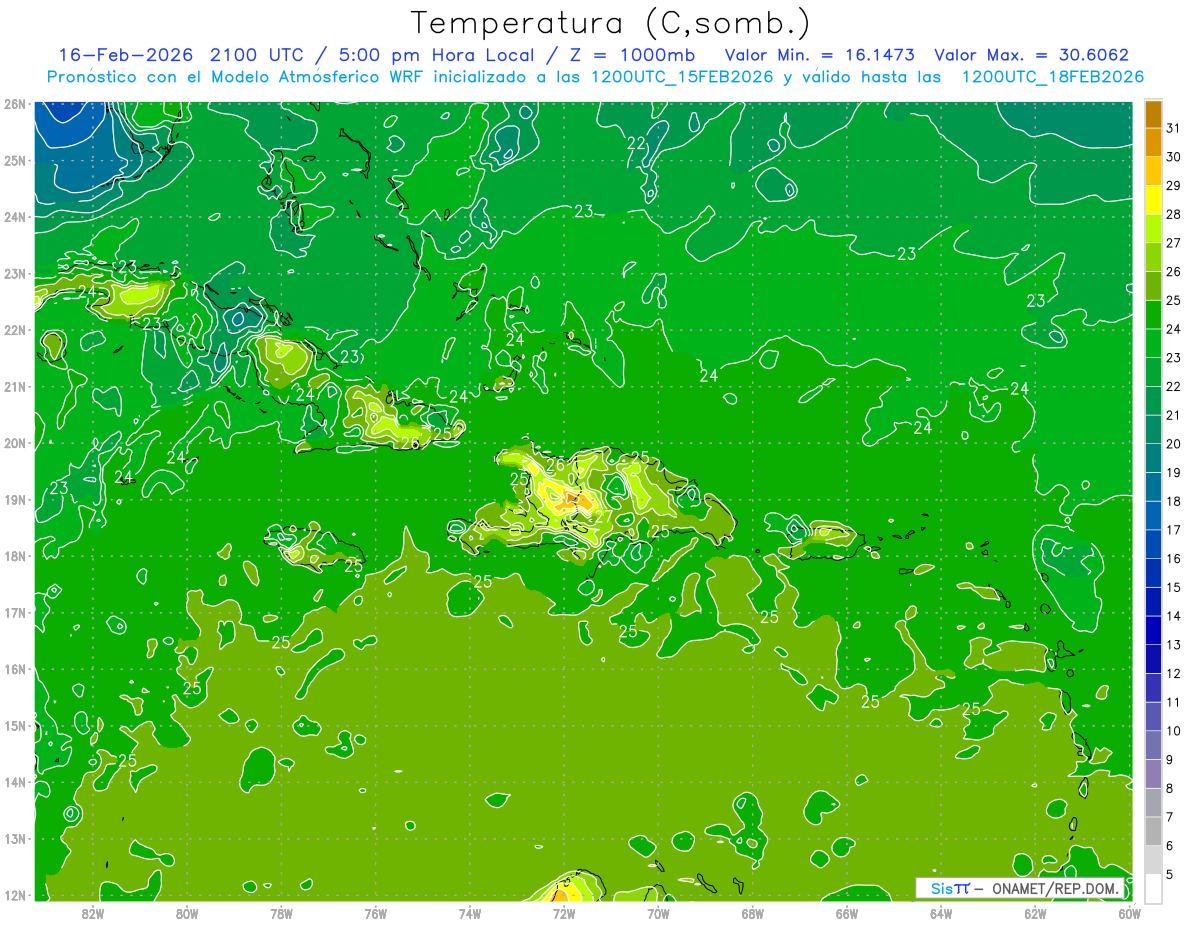The width and height of the screenshot is (1200, 927).
Task: Click the 76W longitude axis label
Action: (x=375, y=913)
